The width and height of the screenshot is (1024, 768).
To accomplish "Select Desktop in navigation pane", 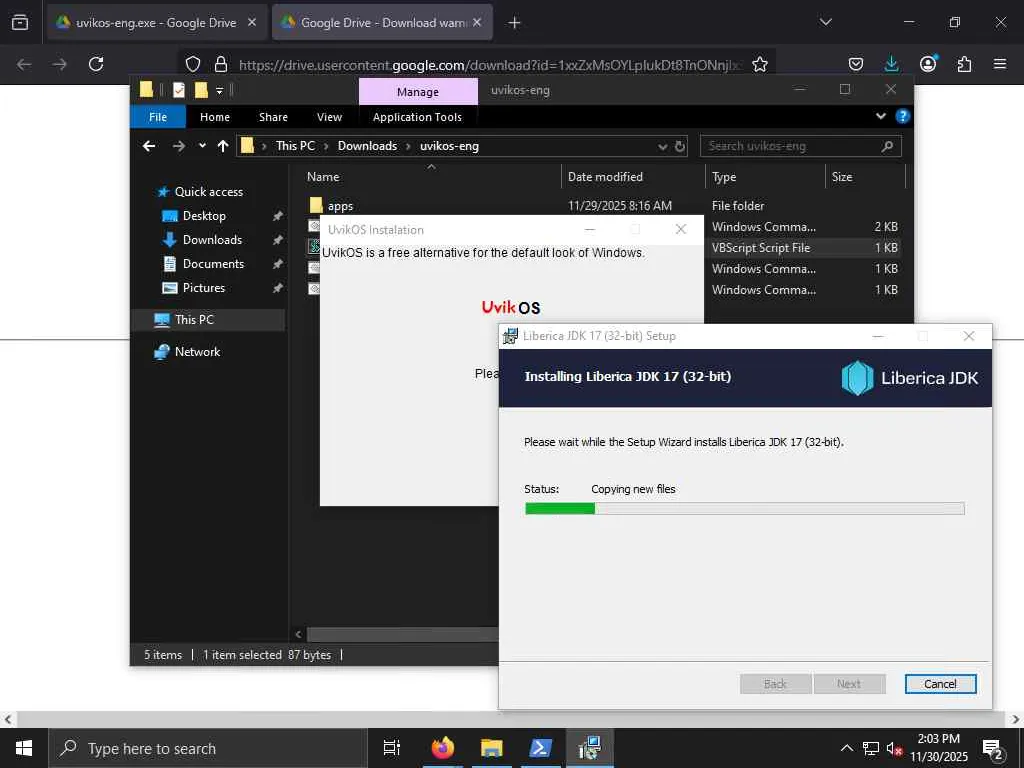I will [x=204, y=216].
